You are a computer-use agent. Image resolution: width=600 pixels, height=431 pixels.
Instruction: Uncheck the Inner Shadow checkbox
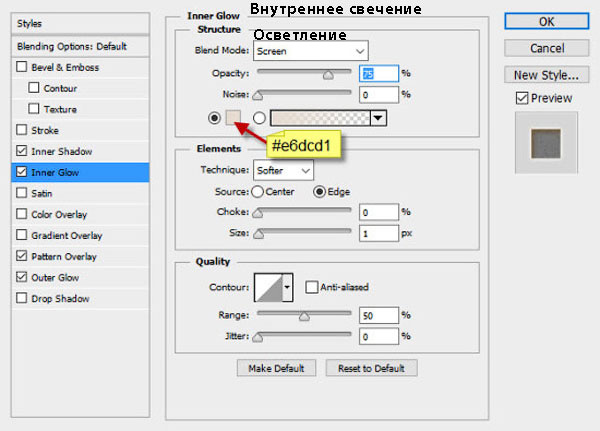point(22,151)
